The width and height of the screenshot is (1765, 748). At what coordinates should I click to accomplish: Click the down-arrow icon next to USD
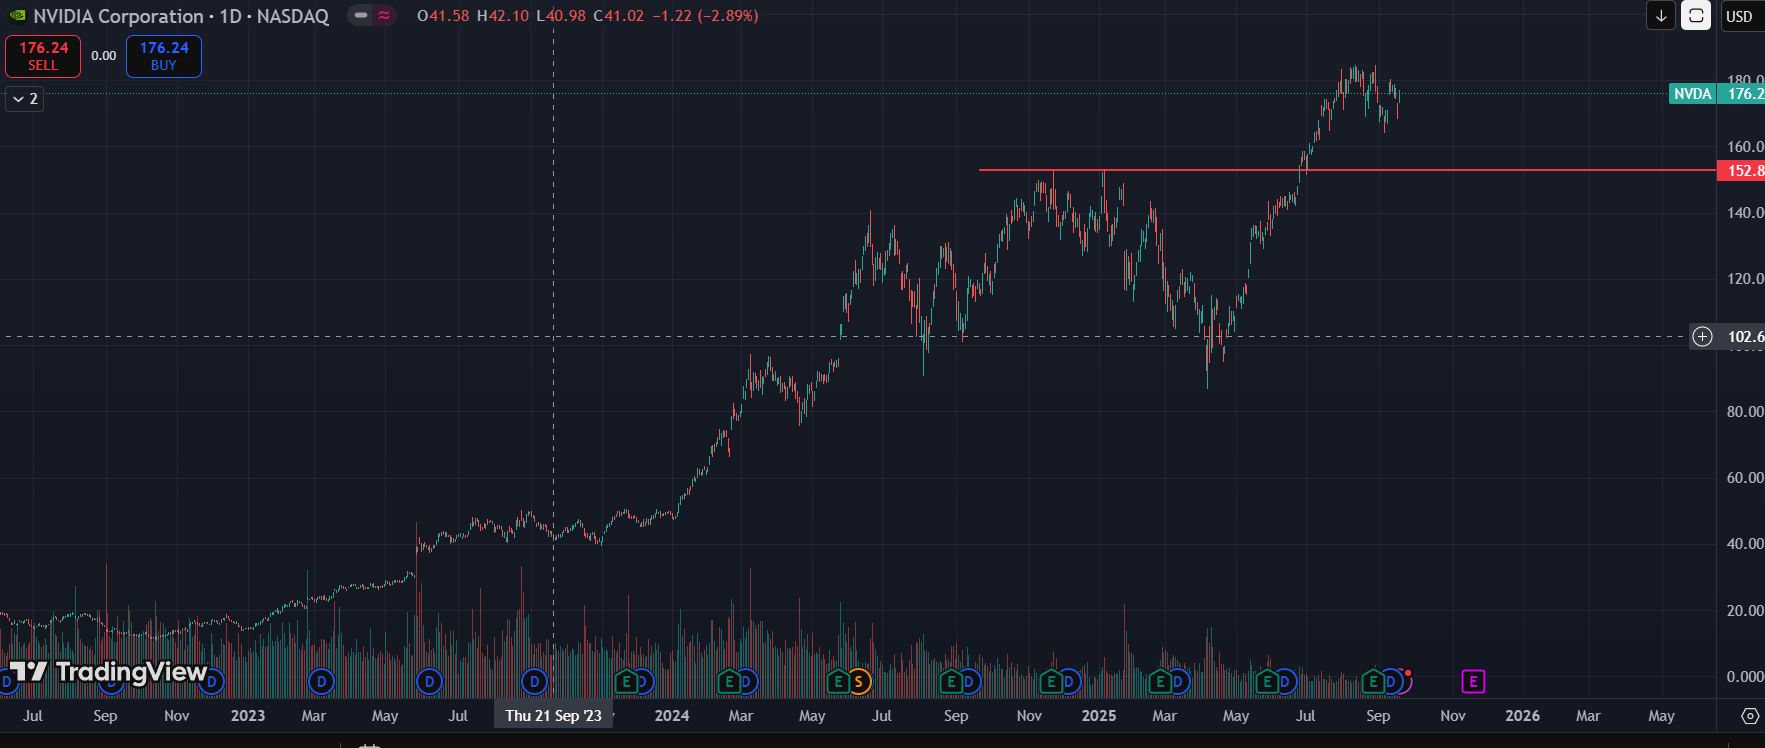(1661, 16)
